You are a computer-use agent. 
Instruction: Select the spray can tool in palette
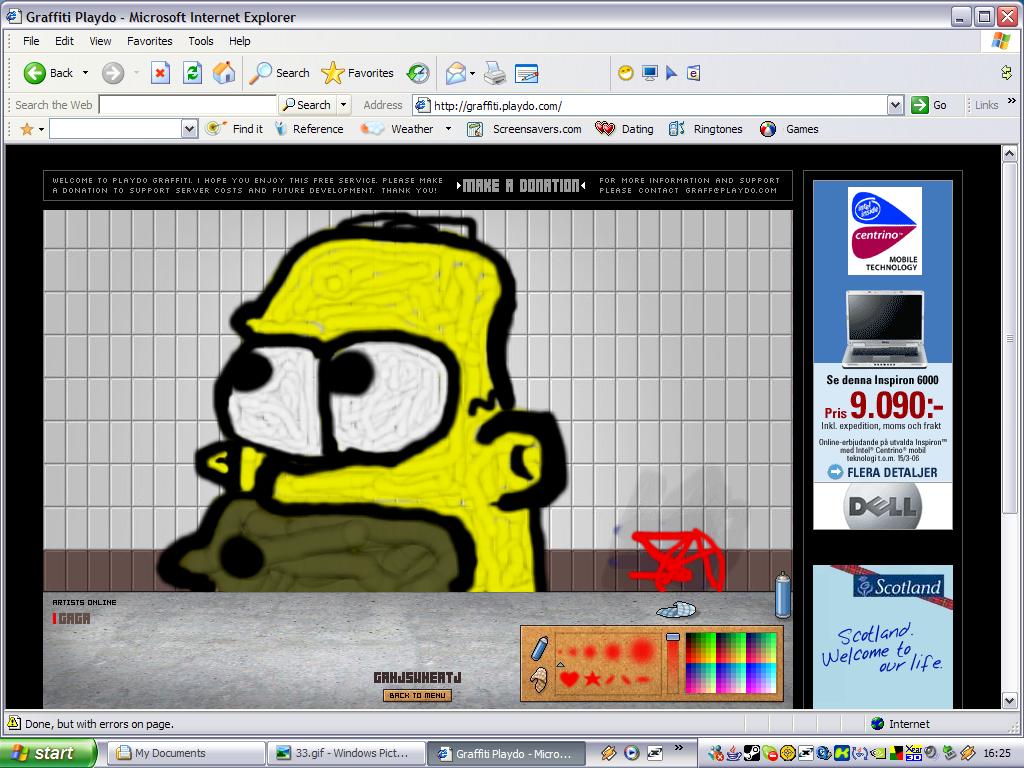coord(539,648)
